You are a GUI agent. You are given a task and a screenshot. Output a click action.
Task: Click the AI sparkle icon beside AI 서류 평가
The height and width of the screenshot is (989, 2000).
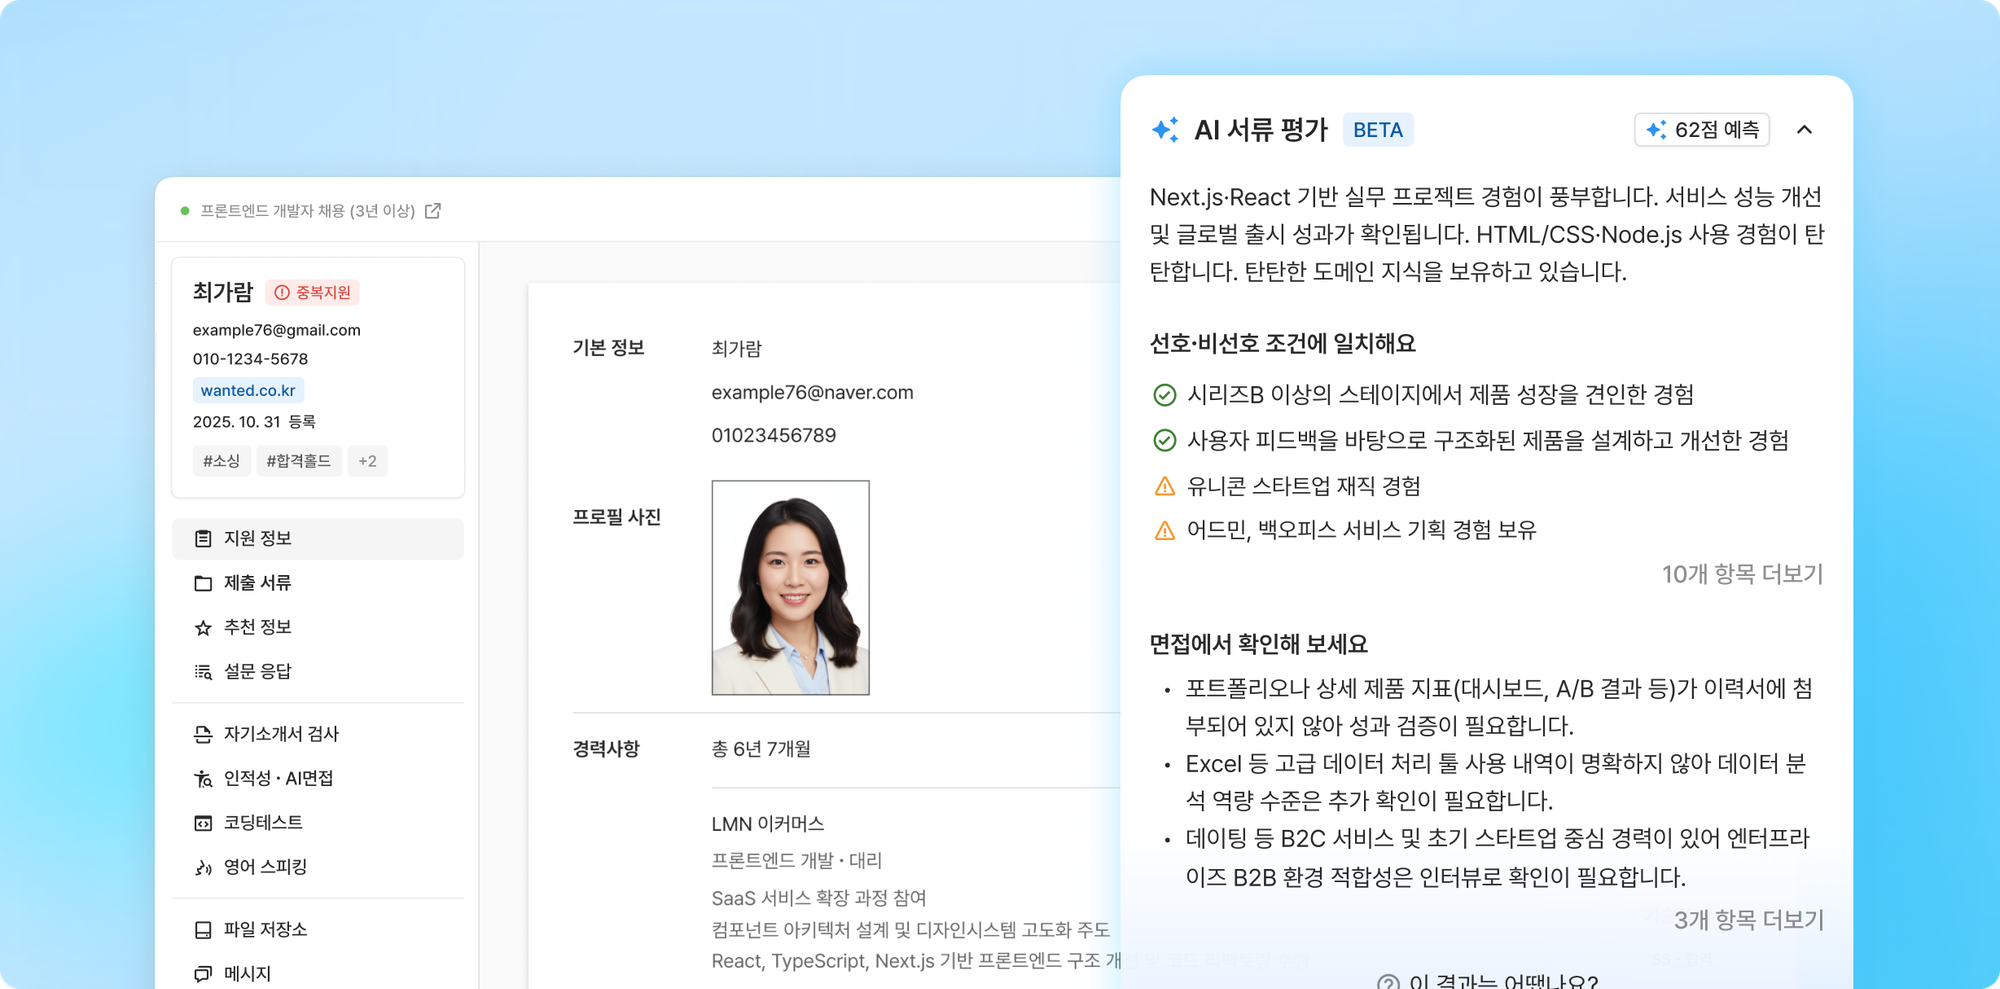tap(1165, 130)
